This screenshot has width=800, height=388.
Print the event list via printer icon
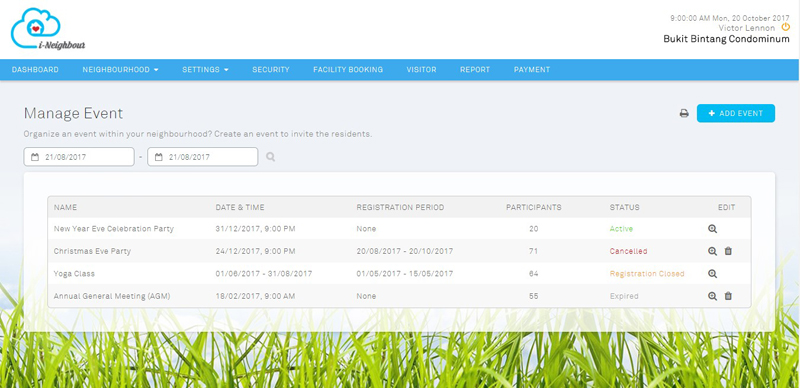684,113
